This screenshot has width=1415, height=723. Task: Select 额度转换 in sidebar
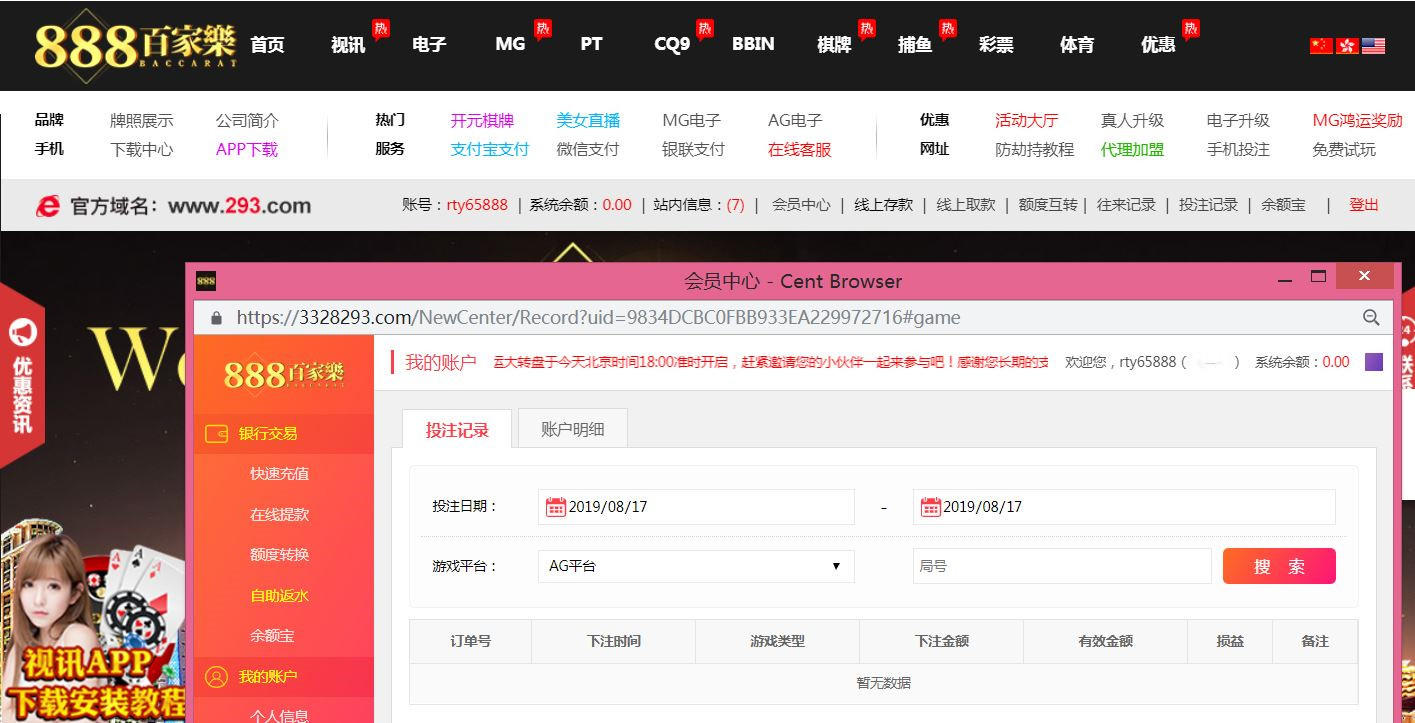279,555
